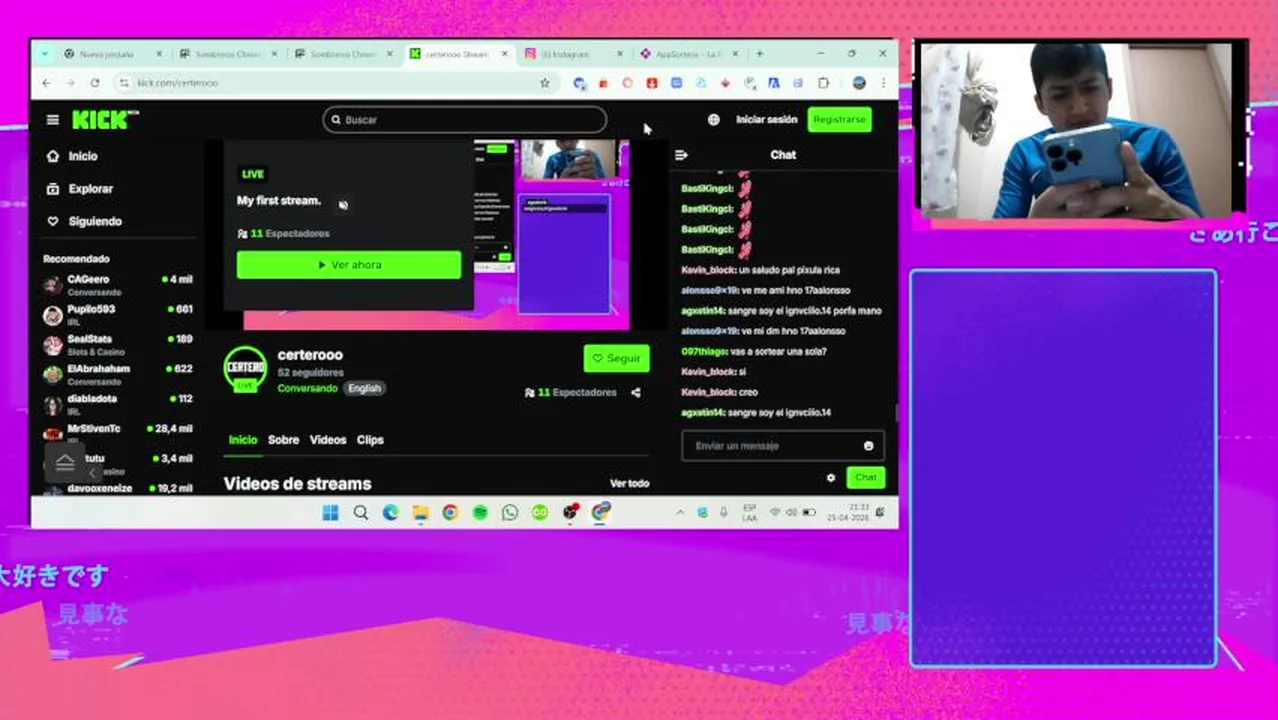The width and height of the screenshot is (1278, 720).
Task: Open the emoji picker in chat input
Action: (x=868, y=446)
